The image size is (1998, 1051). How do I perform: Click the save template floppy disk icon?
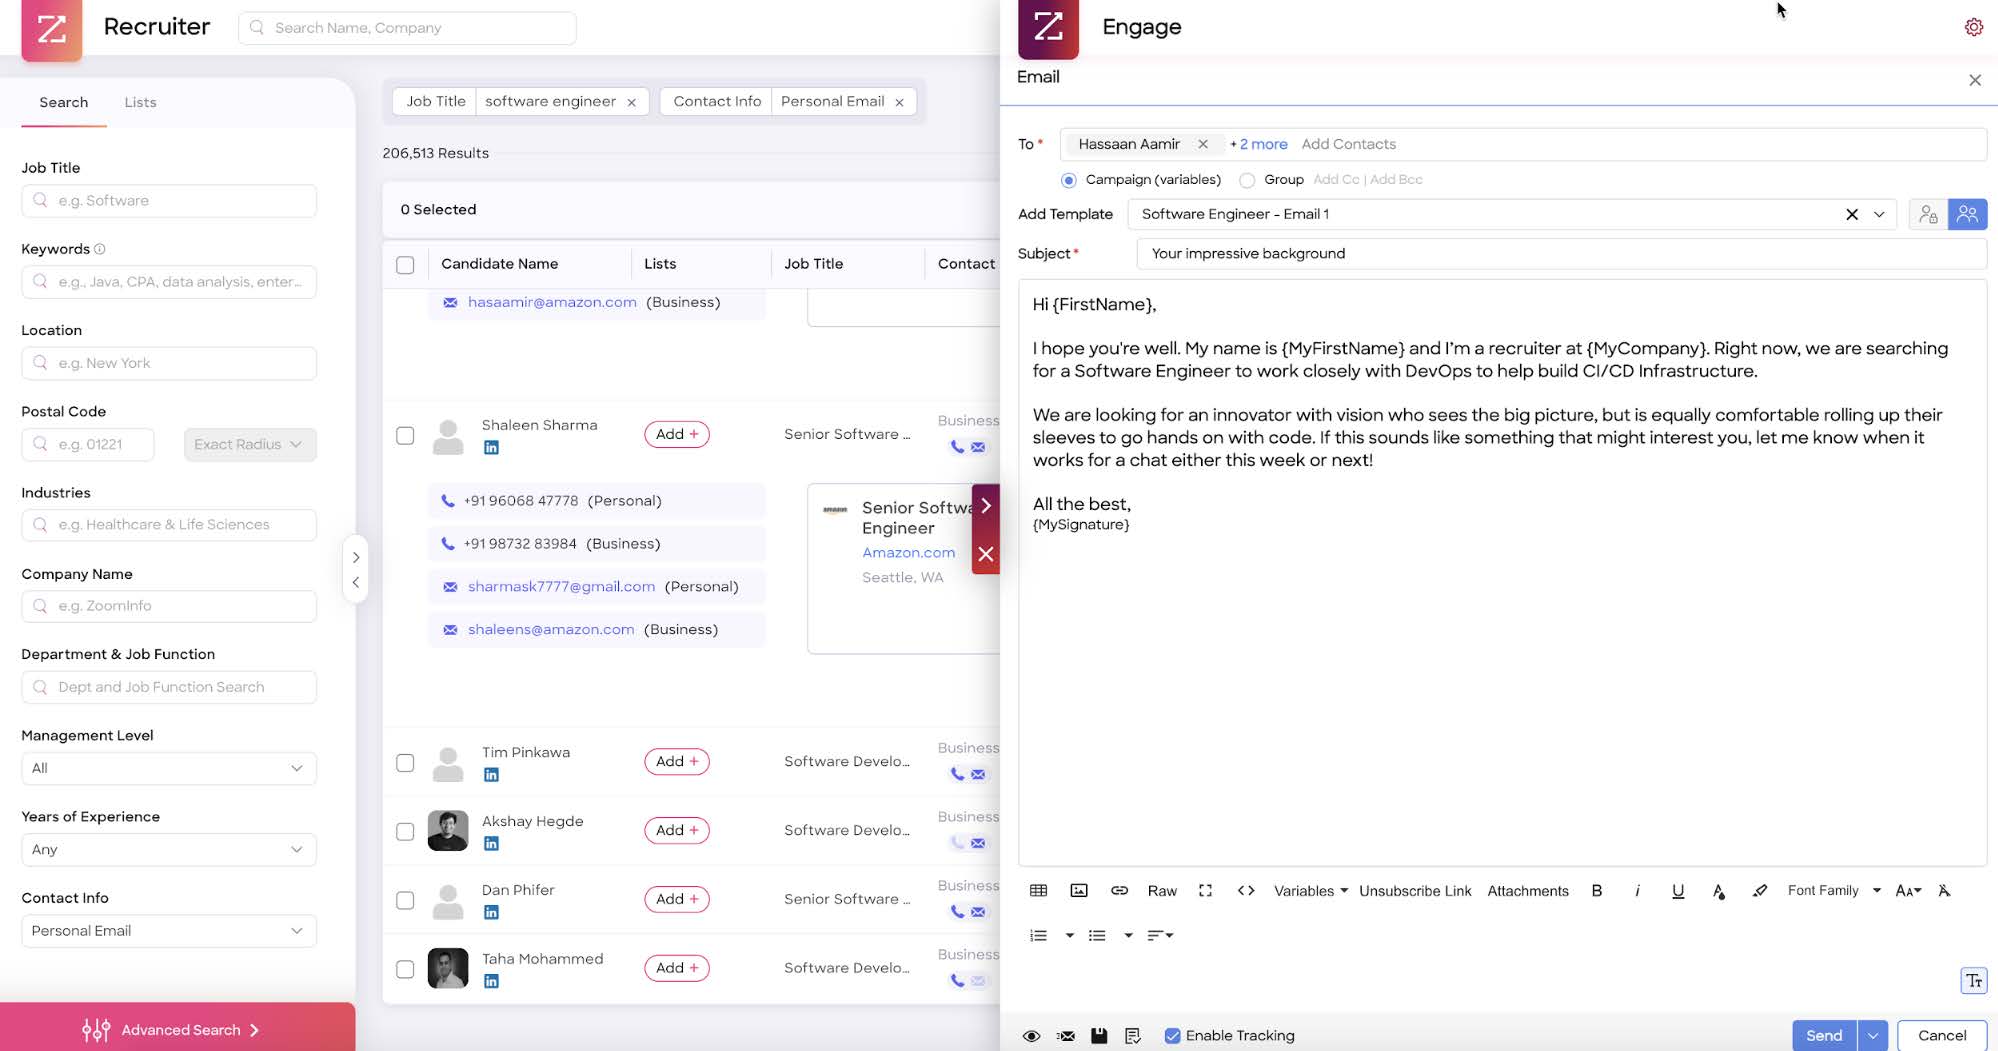[x=1099, y=1035]
